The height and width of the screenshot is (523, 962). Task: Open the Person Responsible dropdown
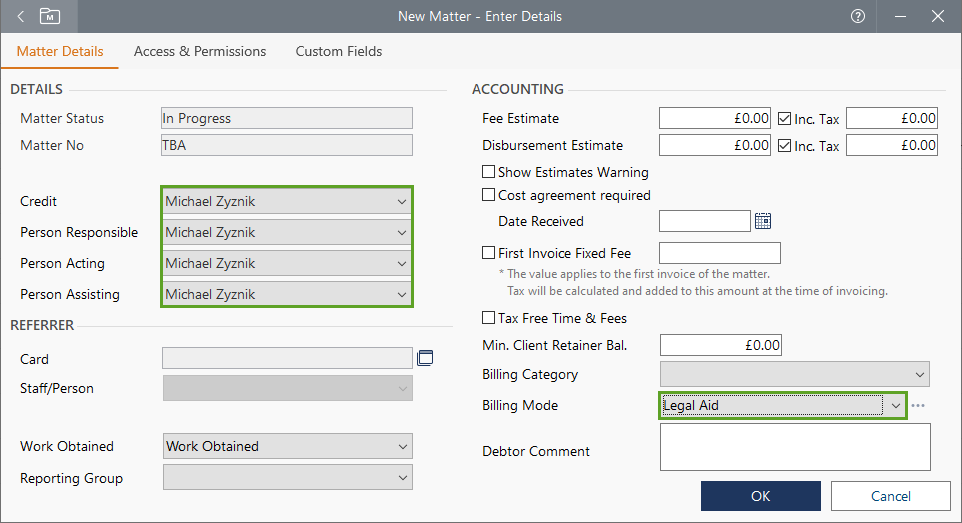click(401, 233)
